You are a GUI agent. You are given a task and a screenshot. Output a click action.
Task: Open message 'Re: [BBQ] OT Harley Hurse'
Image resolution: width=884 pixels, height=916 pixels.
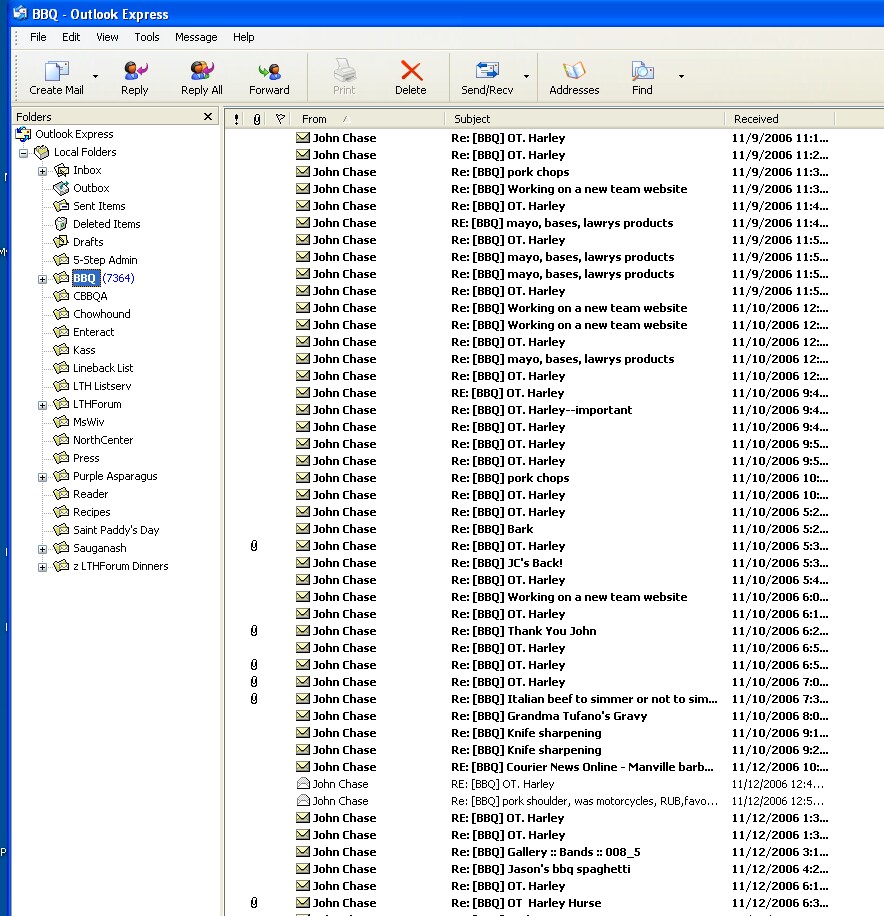(526, 903)
